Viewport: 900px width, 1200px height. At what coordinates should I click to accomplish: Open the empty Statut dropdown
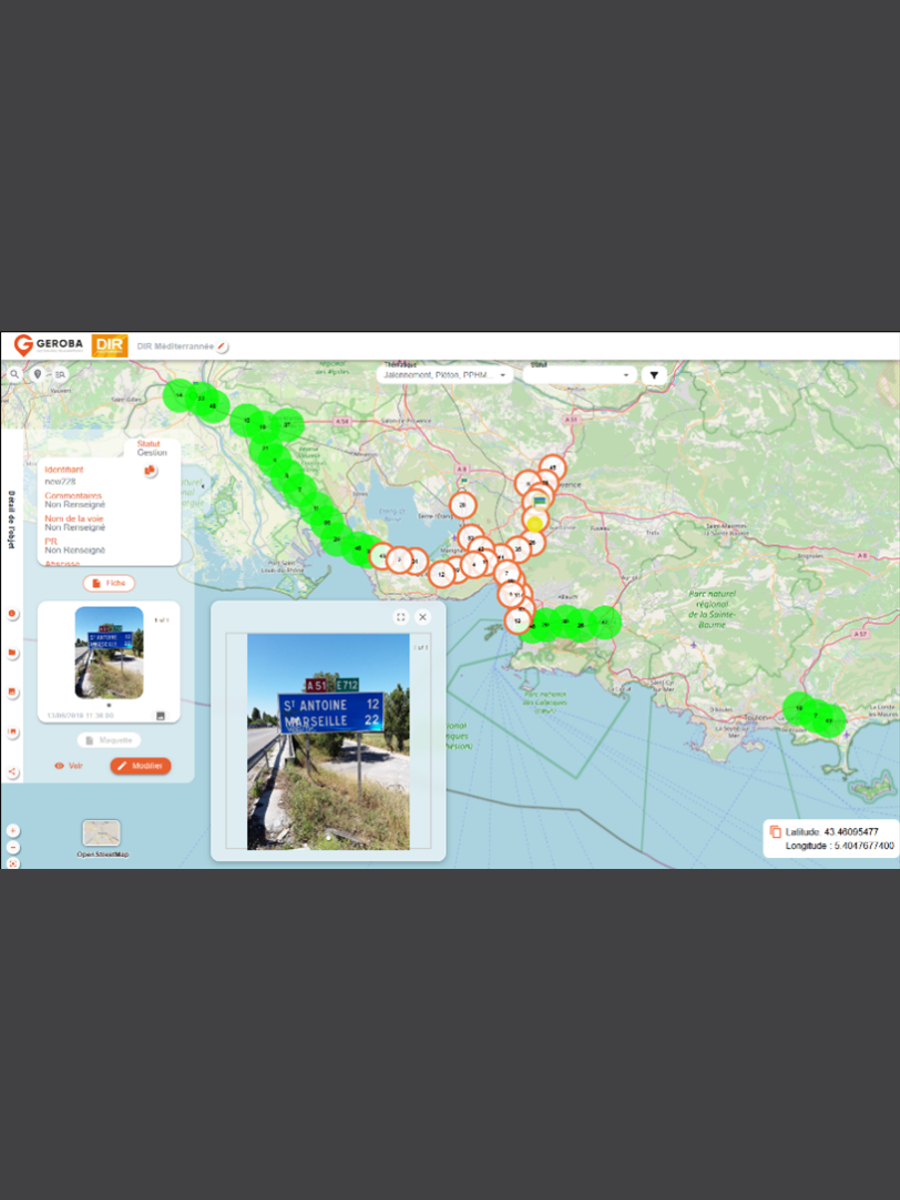click(579, 375)
